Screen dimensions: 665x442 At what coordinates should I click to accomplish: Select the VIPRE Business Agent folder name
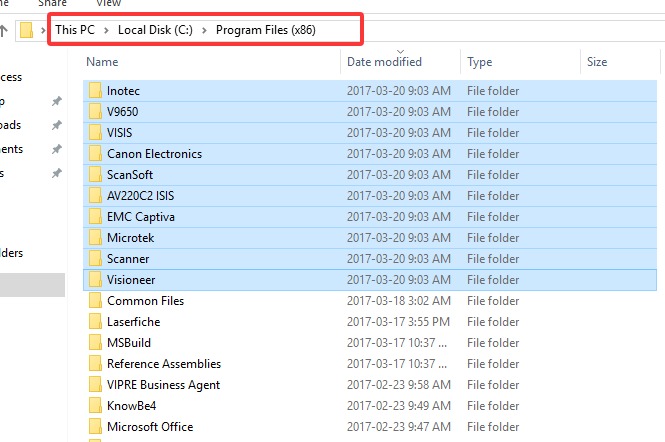pos(163,385)
